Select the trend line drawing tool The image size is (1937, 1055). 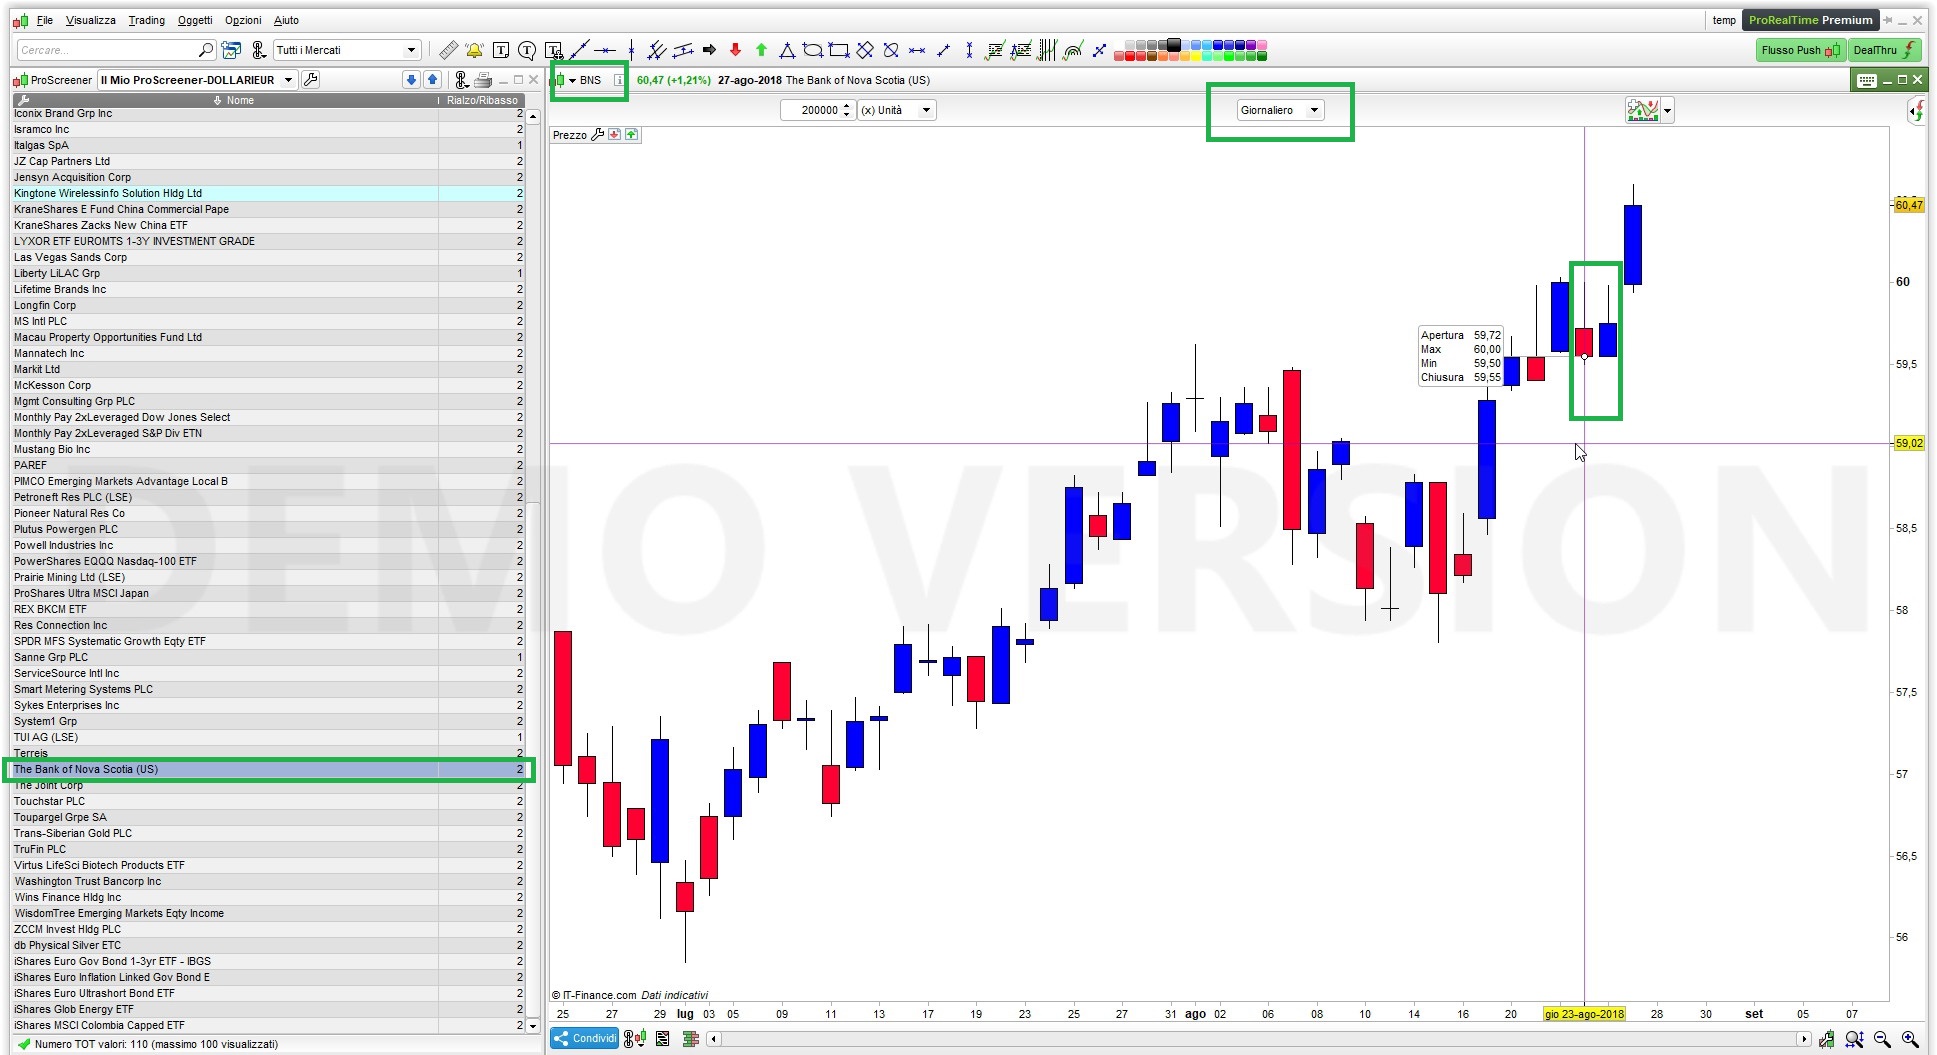pyautogui.click(x=579, y=50)
